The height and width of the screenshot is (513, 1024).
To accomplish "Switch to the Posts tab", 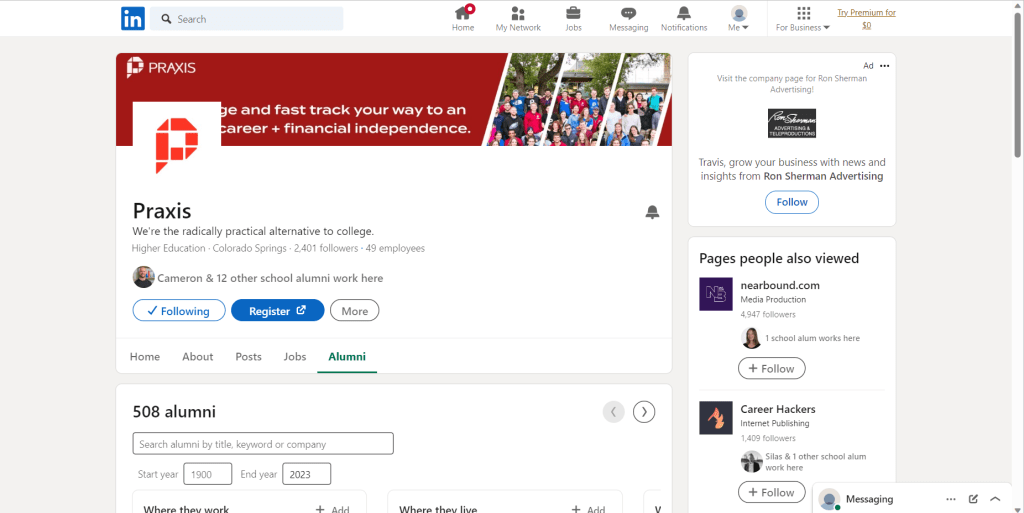I will [x=248, y=357].
